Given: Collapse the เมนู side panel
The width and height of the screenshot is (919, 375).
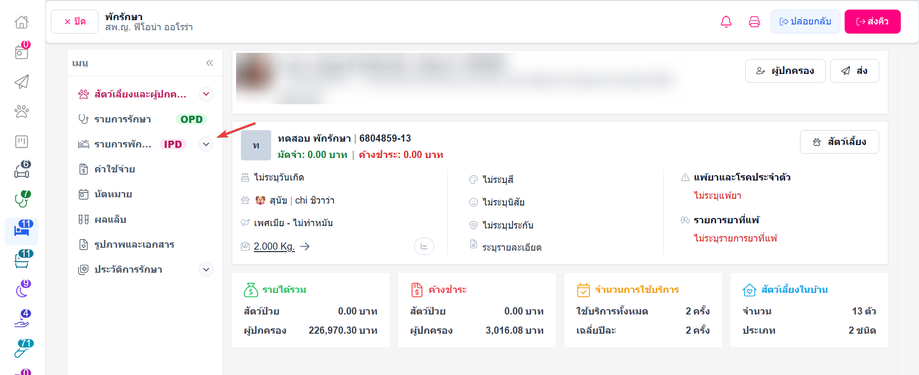Looking at the screenshot, I should click(209, 63).
